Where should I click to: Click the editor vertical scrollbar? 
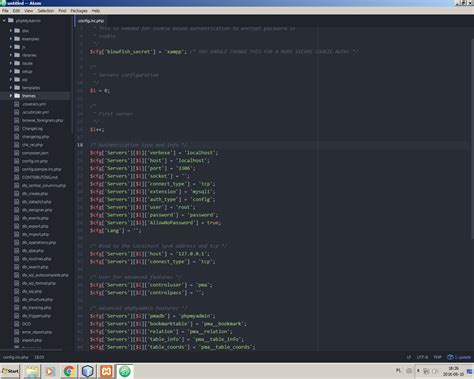(472, 140)
